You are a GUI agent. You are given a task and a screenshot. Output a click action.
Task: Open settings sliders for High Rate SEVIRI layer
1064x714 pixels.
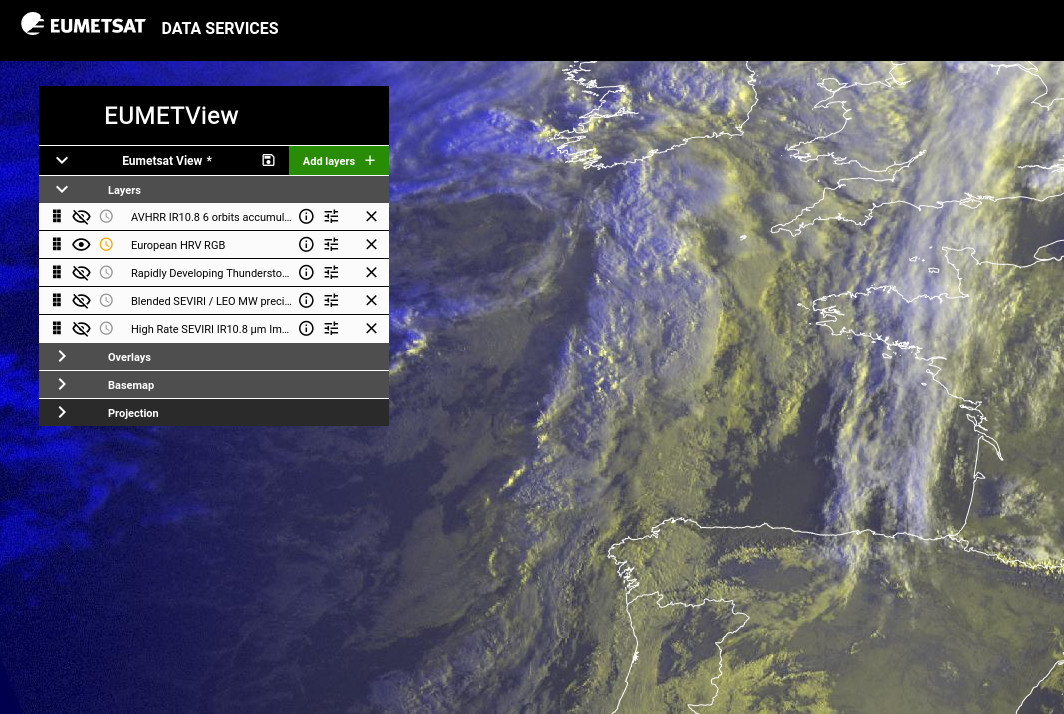[x=331, y=328]
